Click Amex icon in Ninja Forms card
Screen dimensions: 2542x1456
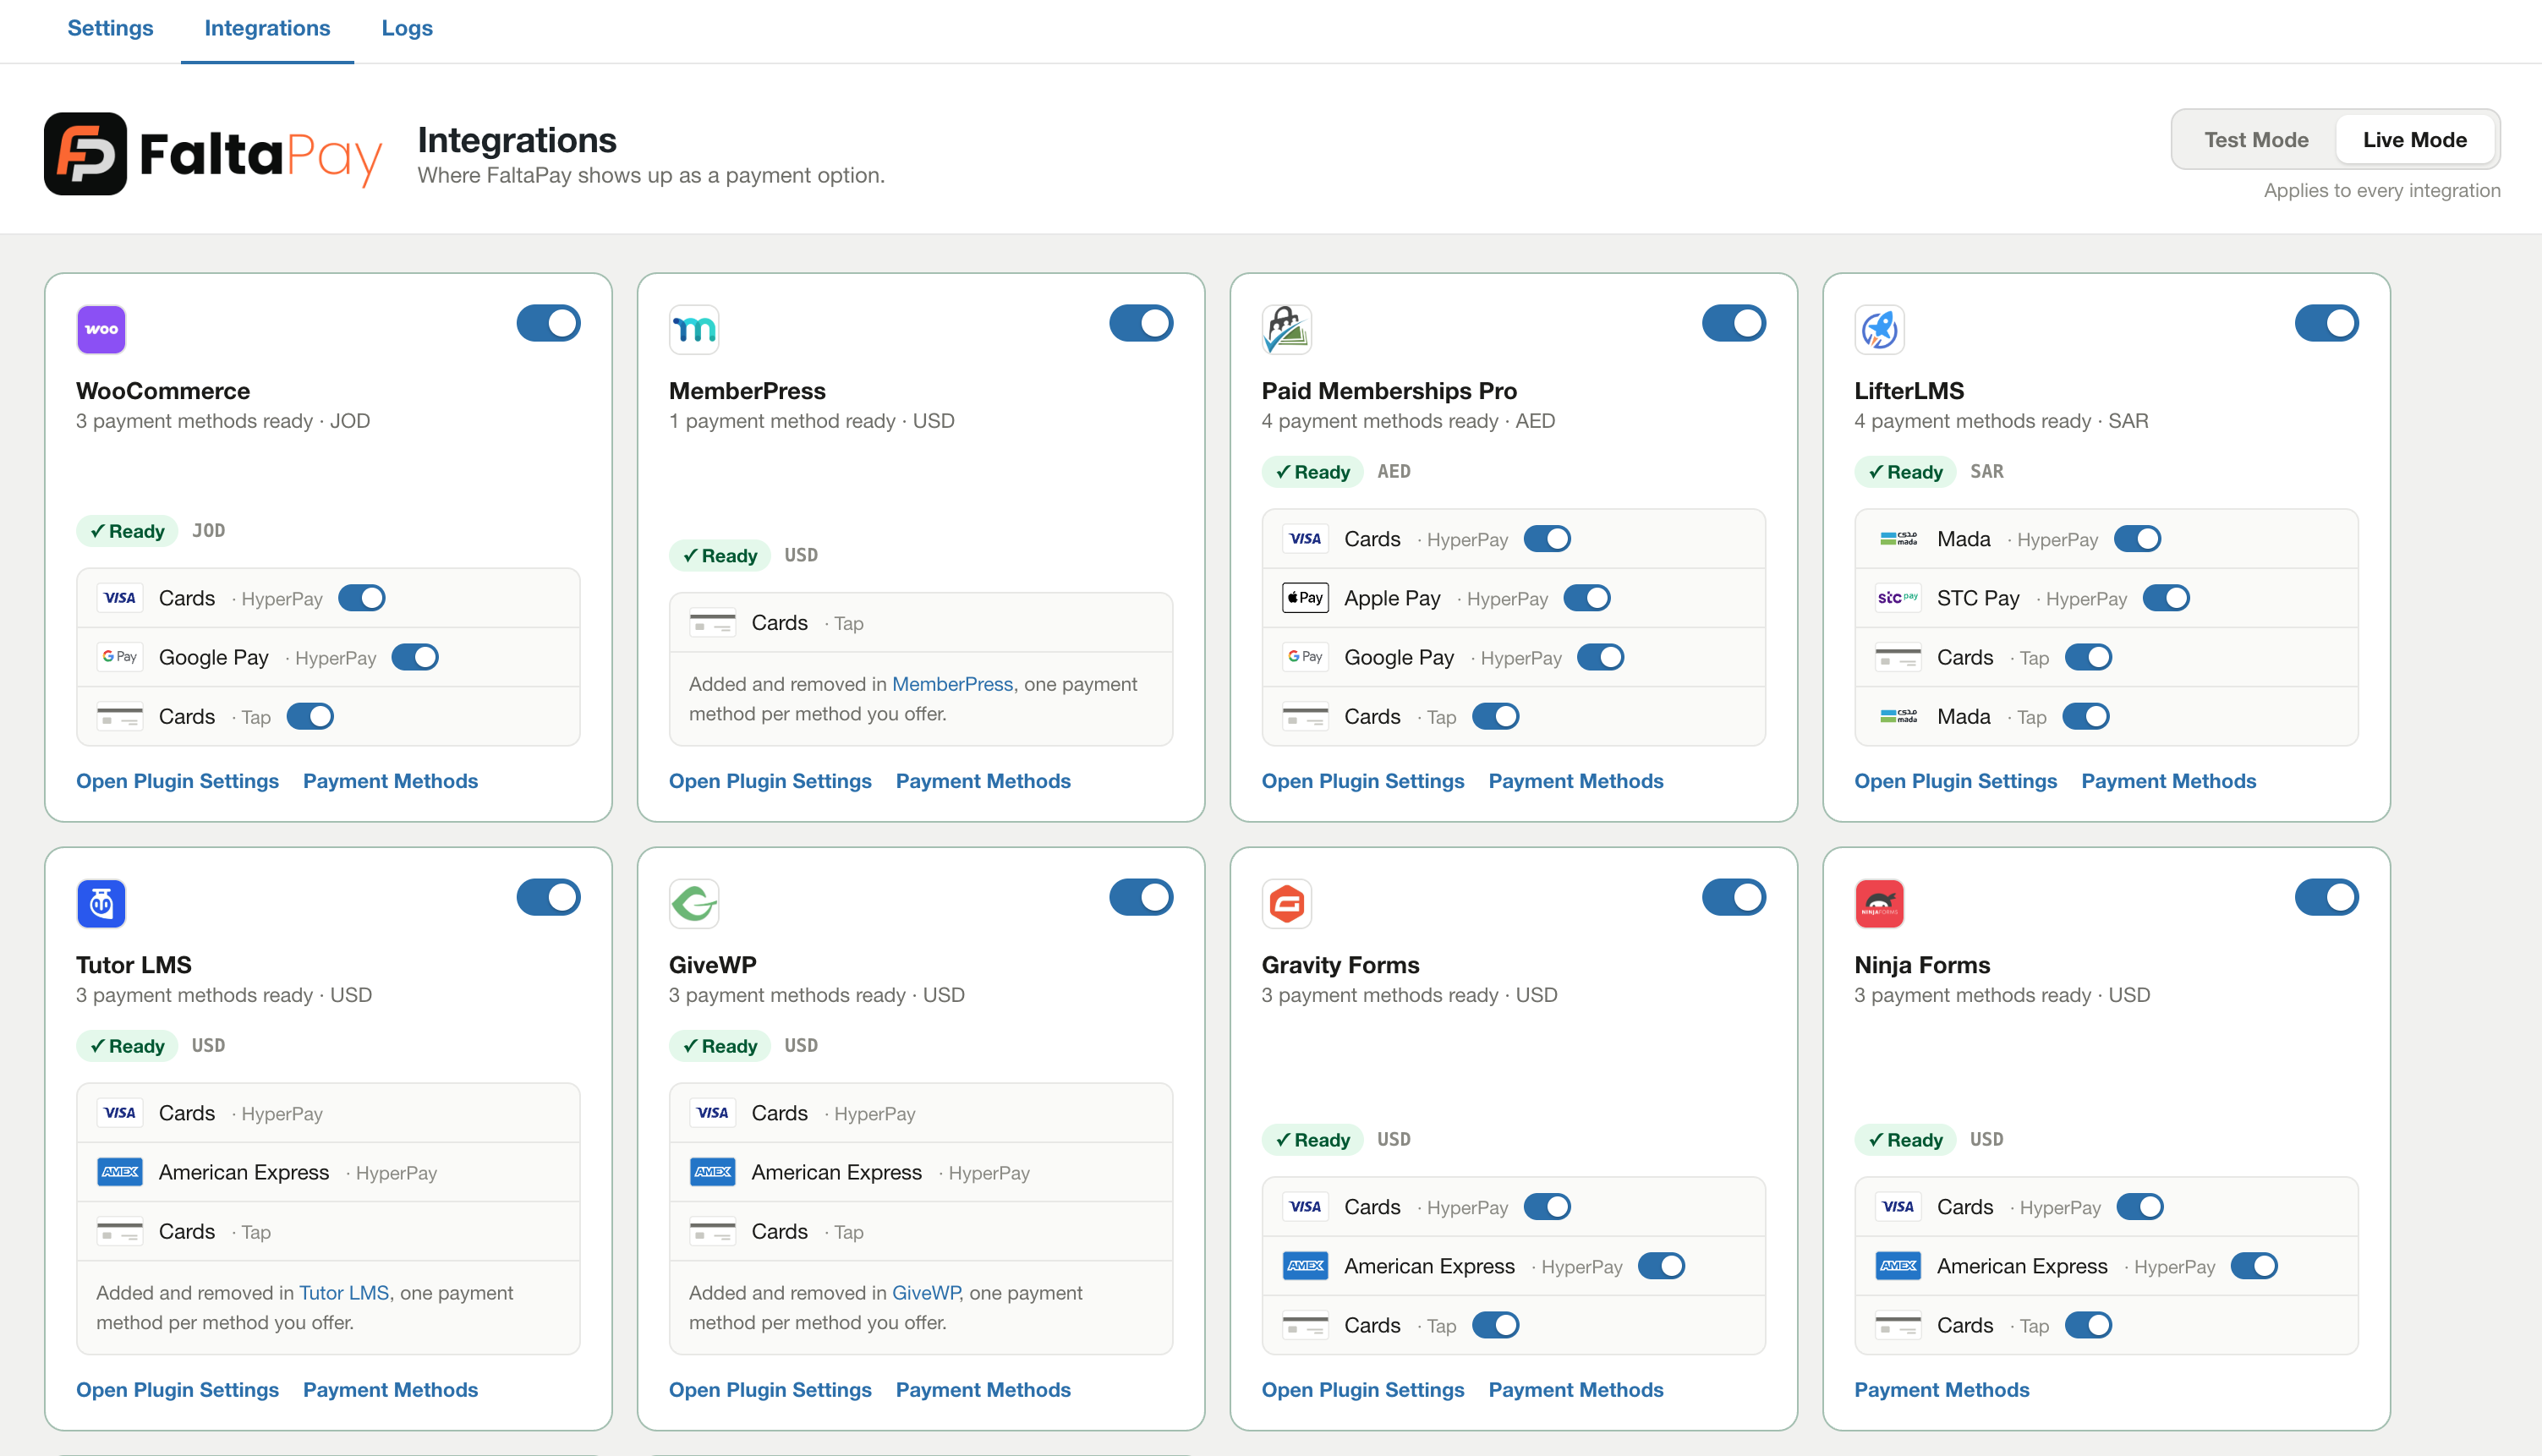coord(1898,1266)
